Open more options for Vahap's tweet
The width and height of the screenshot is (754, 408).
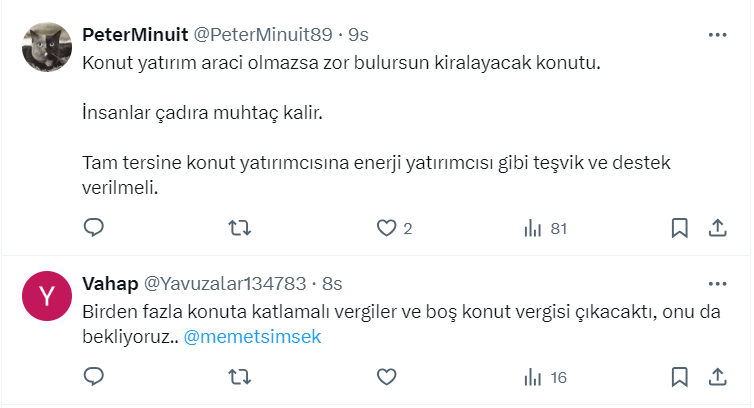point(717,284)
